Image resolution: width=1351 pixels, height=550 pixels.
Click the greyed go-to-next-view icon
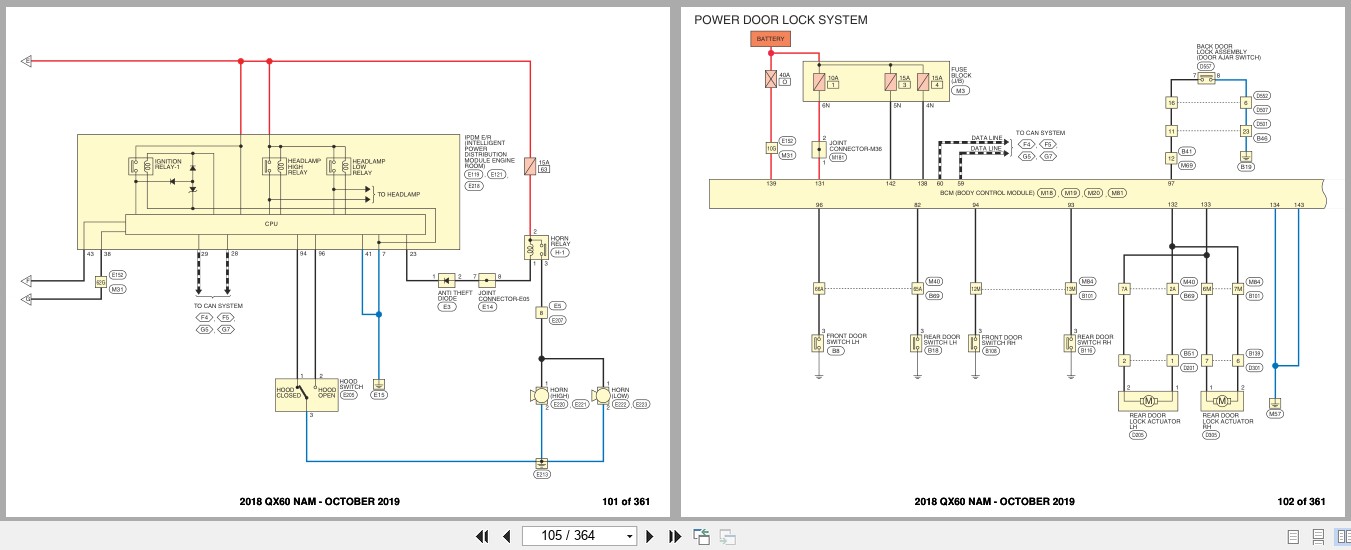pyautogui.click(x=727, y=536)
